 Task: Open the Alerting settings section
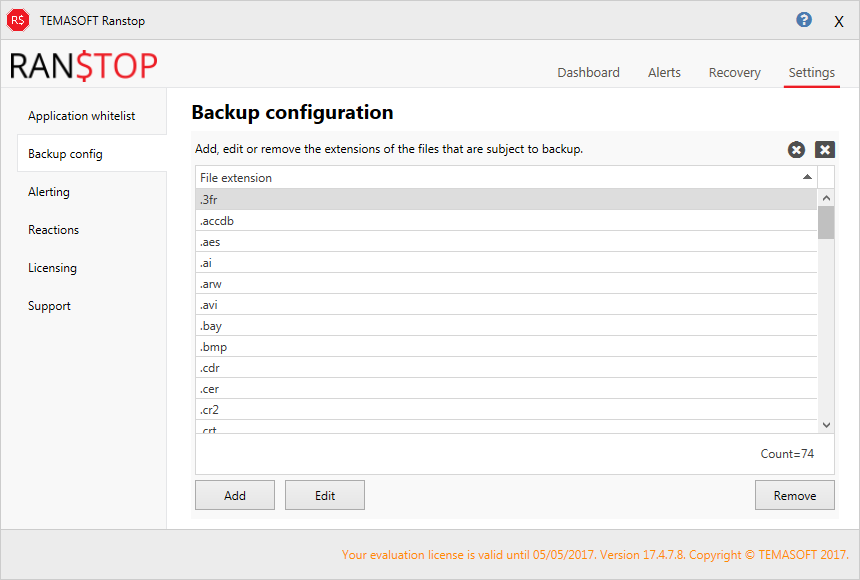49,192
